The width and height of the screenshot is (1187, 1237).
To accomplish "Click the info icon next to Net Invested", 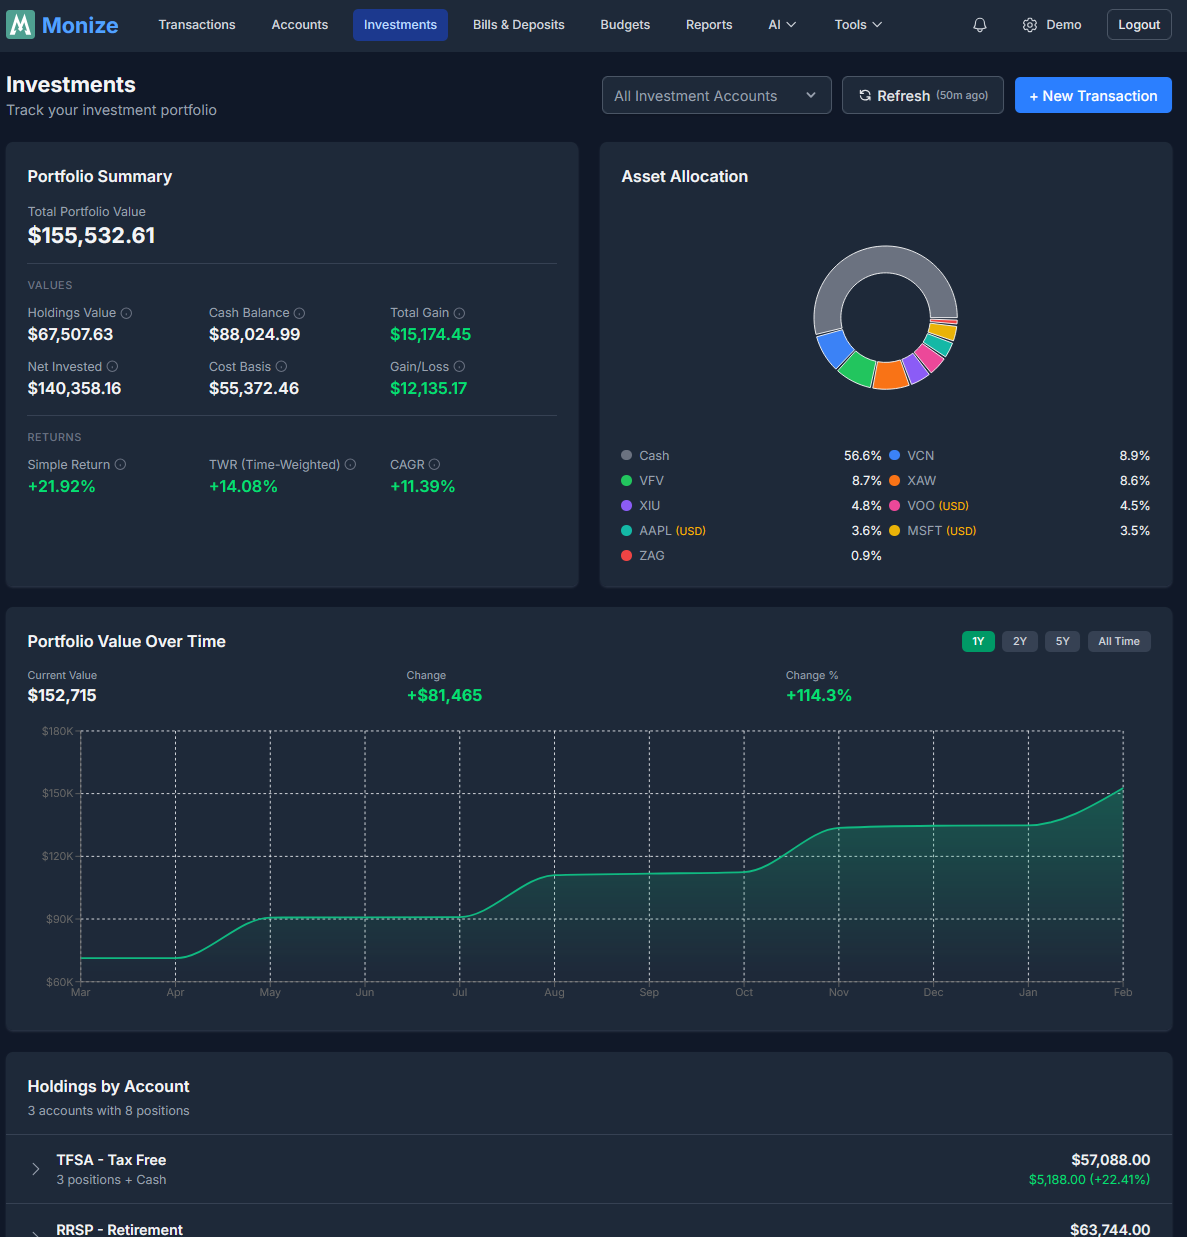I will 112,366.
